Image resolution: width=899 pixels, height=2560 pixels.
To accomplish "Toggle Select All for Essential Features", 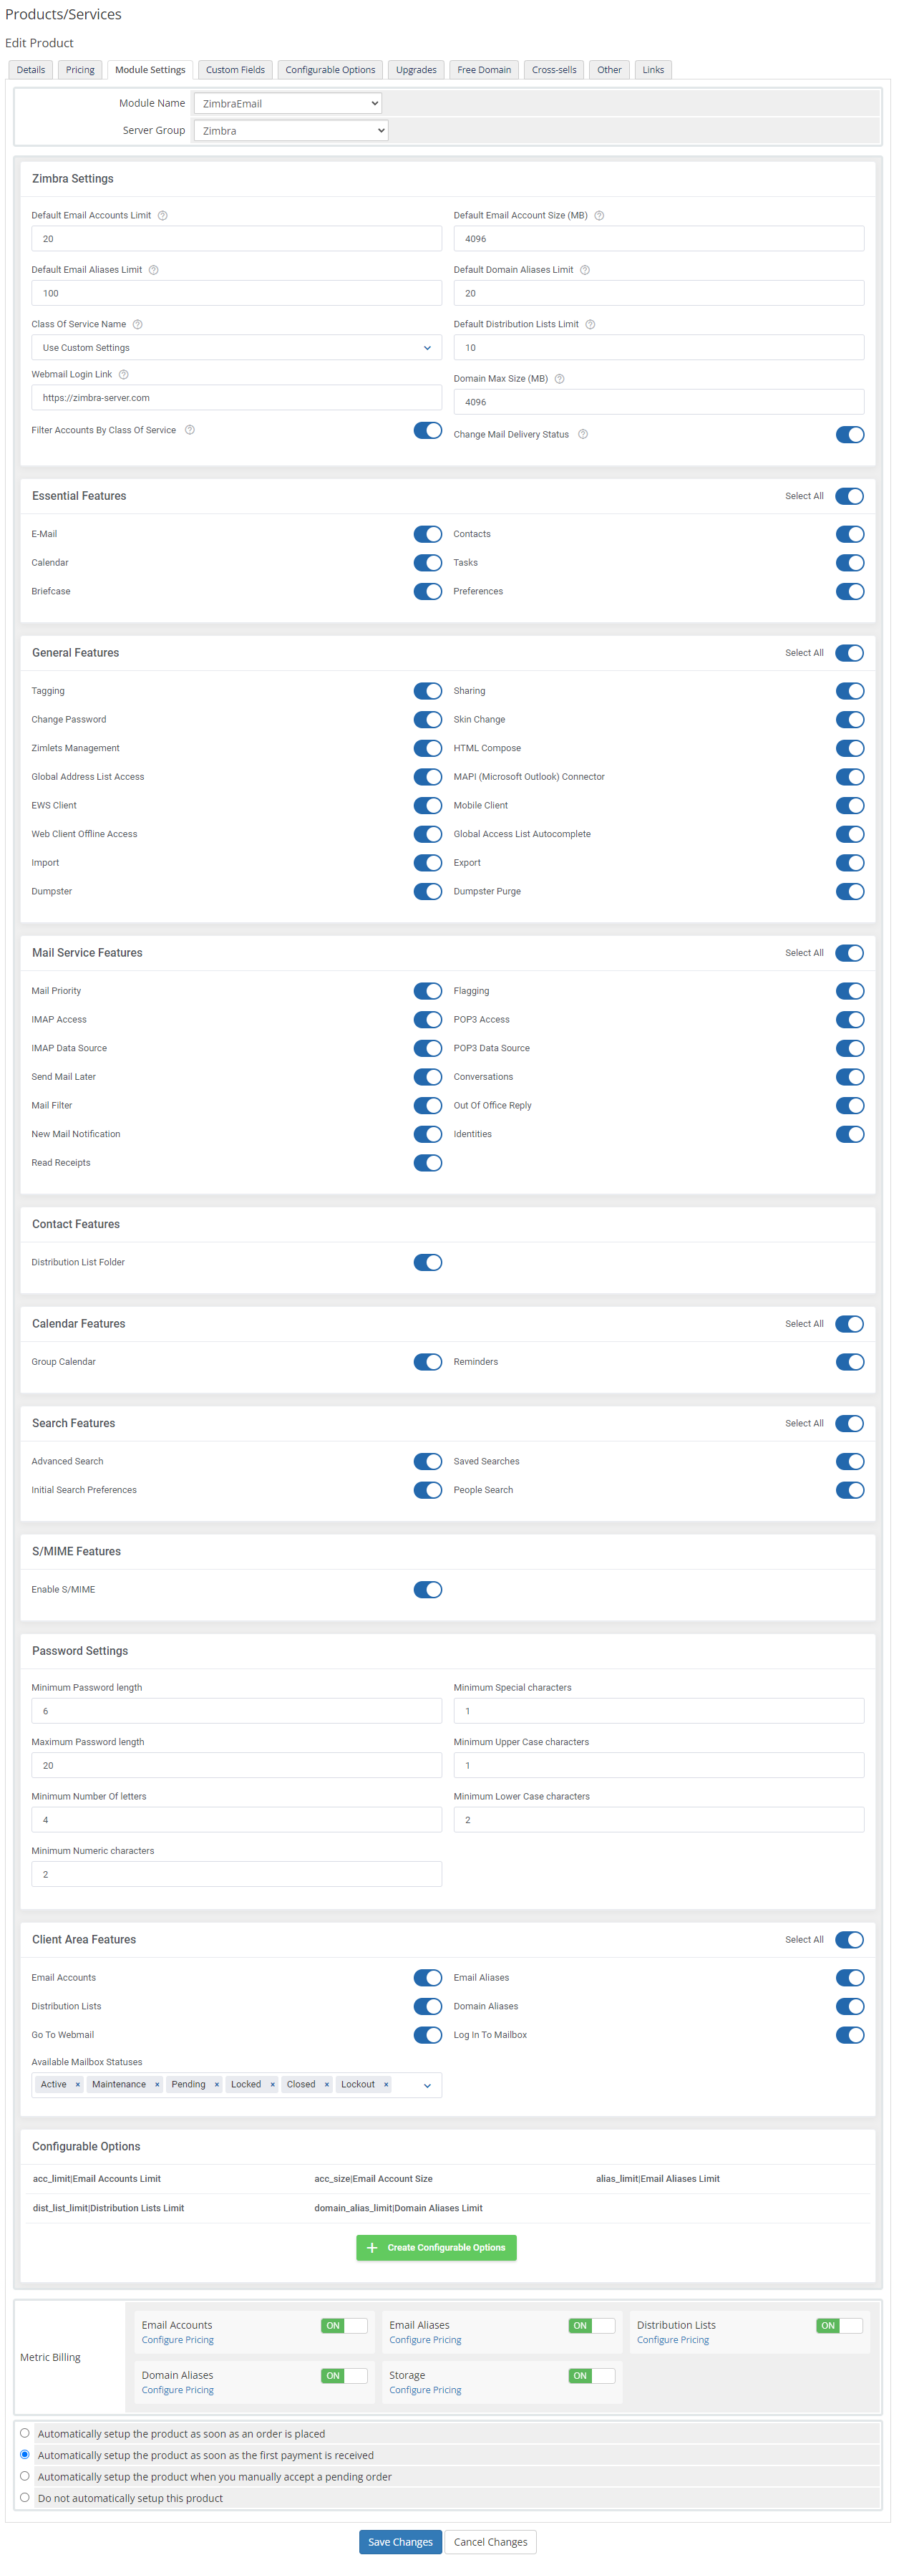I will pos(849,496).
